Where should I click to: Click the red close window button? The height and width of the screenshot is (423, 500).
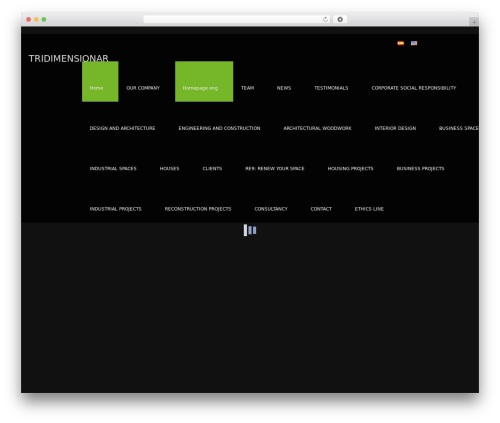click(x=29, y=19)
